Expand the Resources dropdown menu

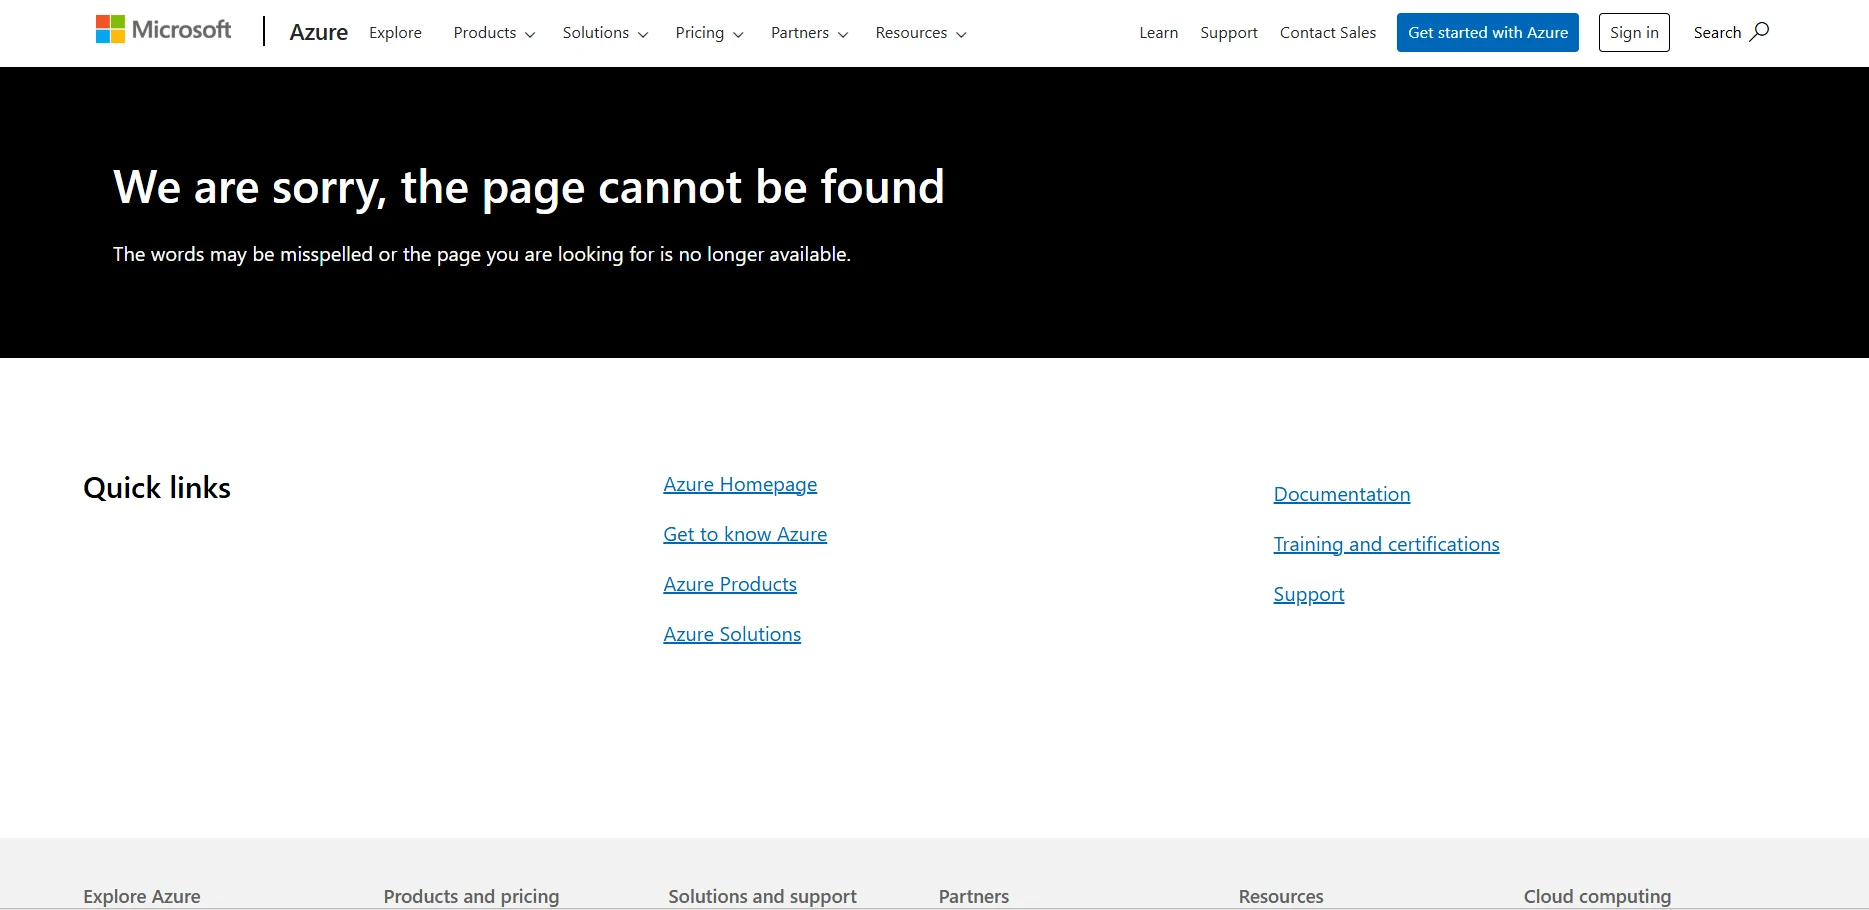[920, 33]
